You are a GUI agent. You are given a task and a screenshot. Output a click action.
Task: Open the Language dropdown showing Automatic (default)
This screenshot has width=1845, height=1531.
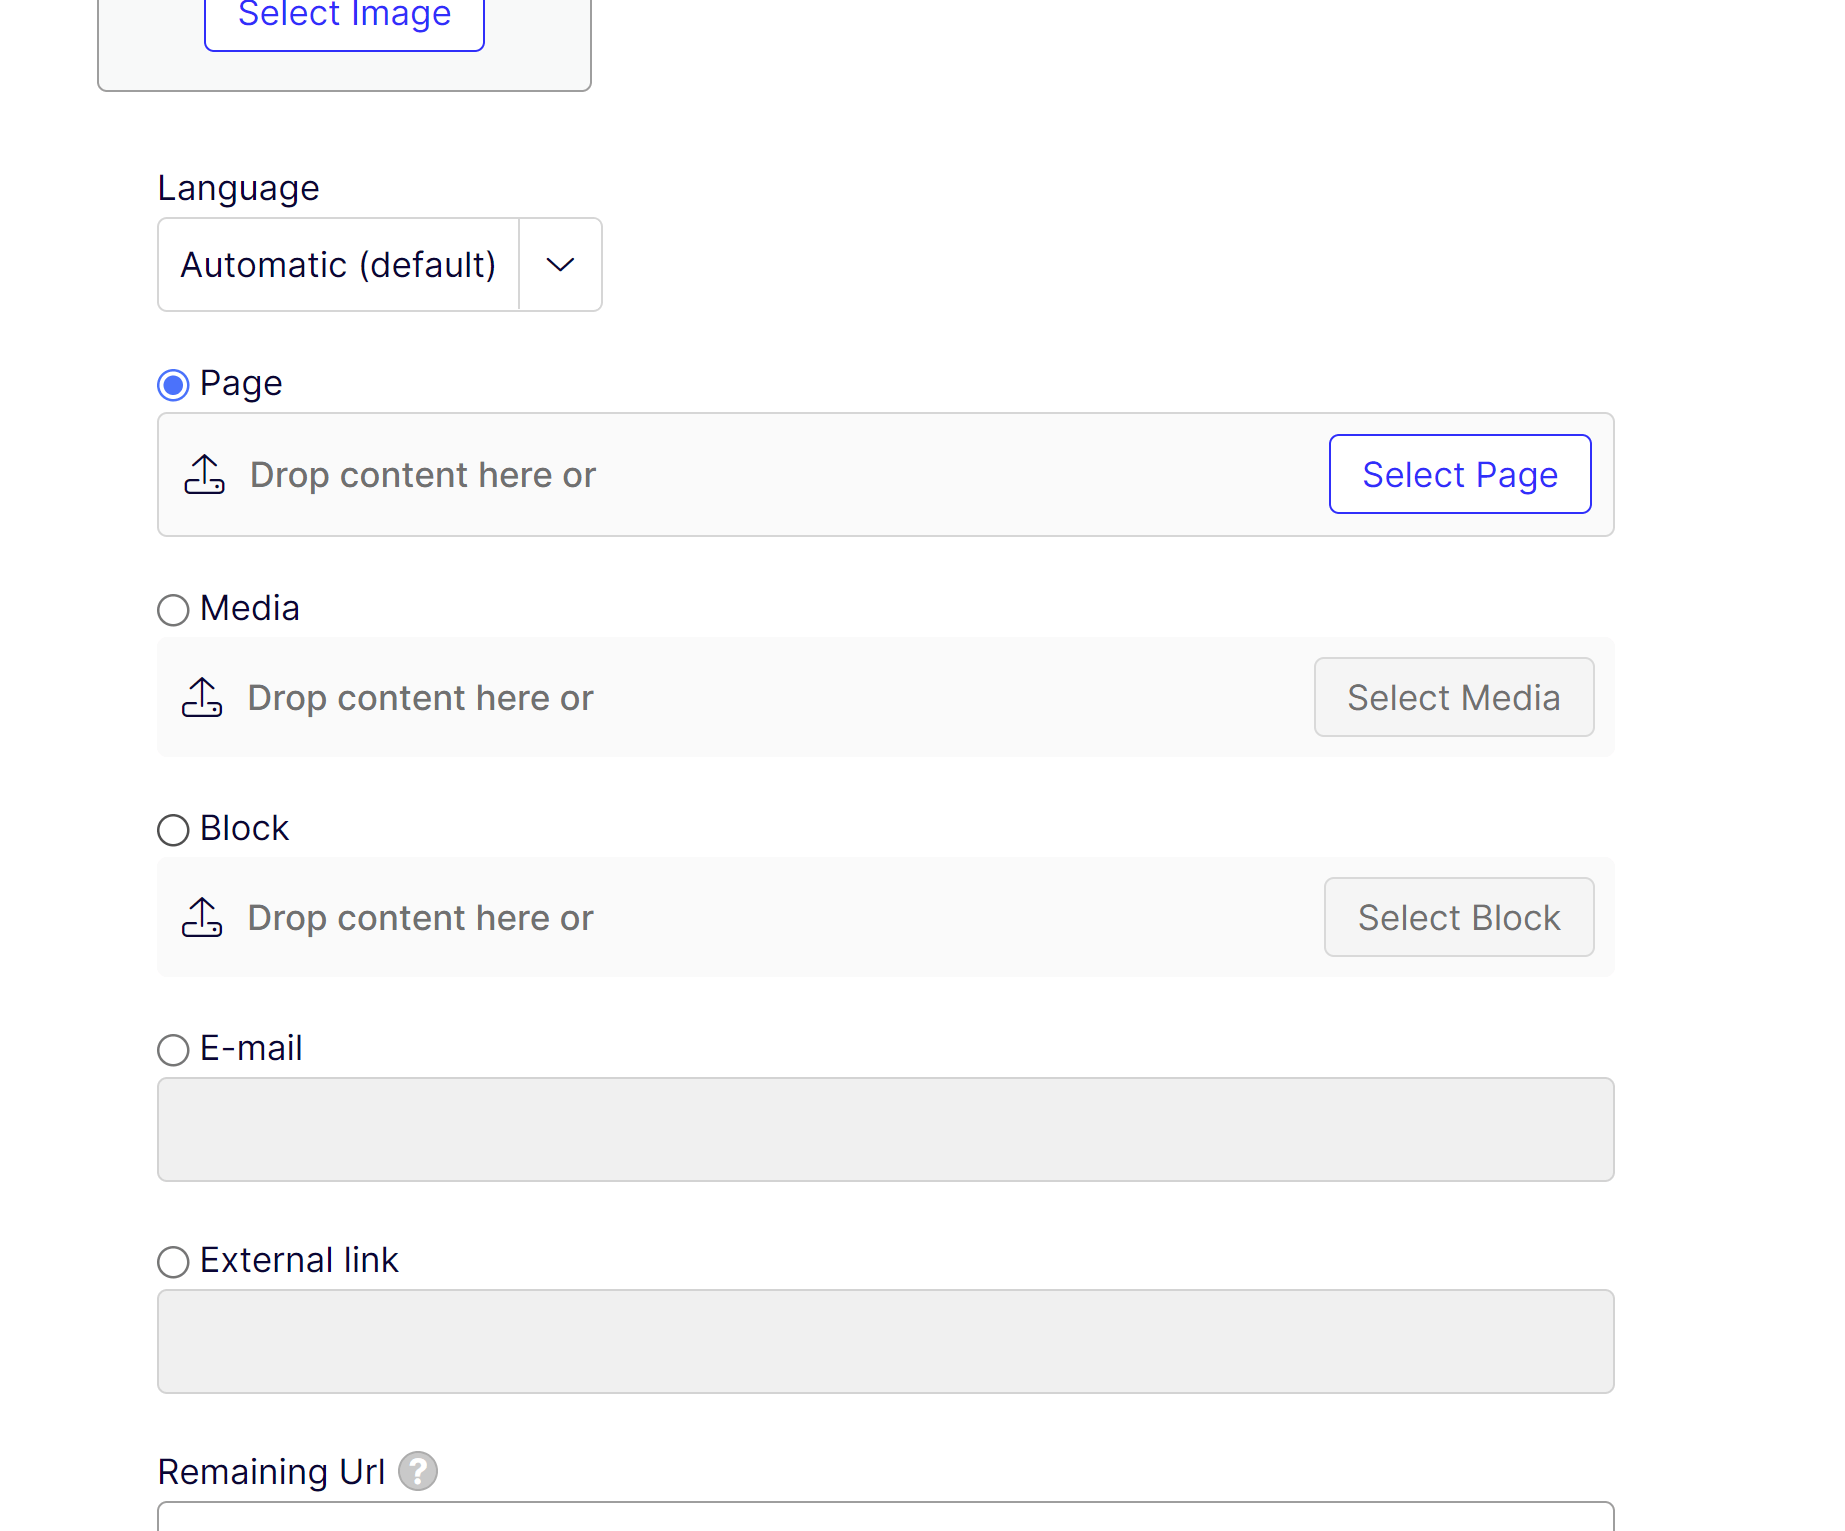click(337, 264)
